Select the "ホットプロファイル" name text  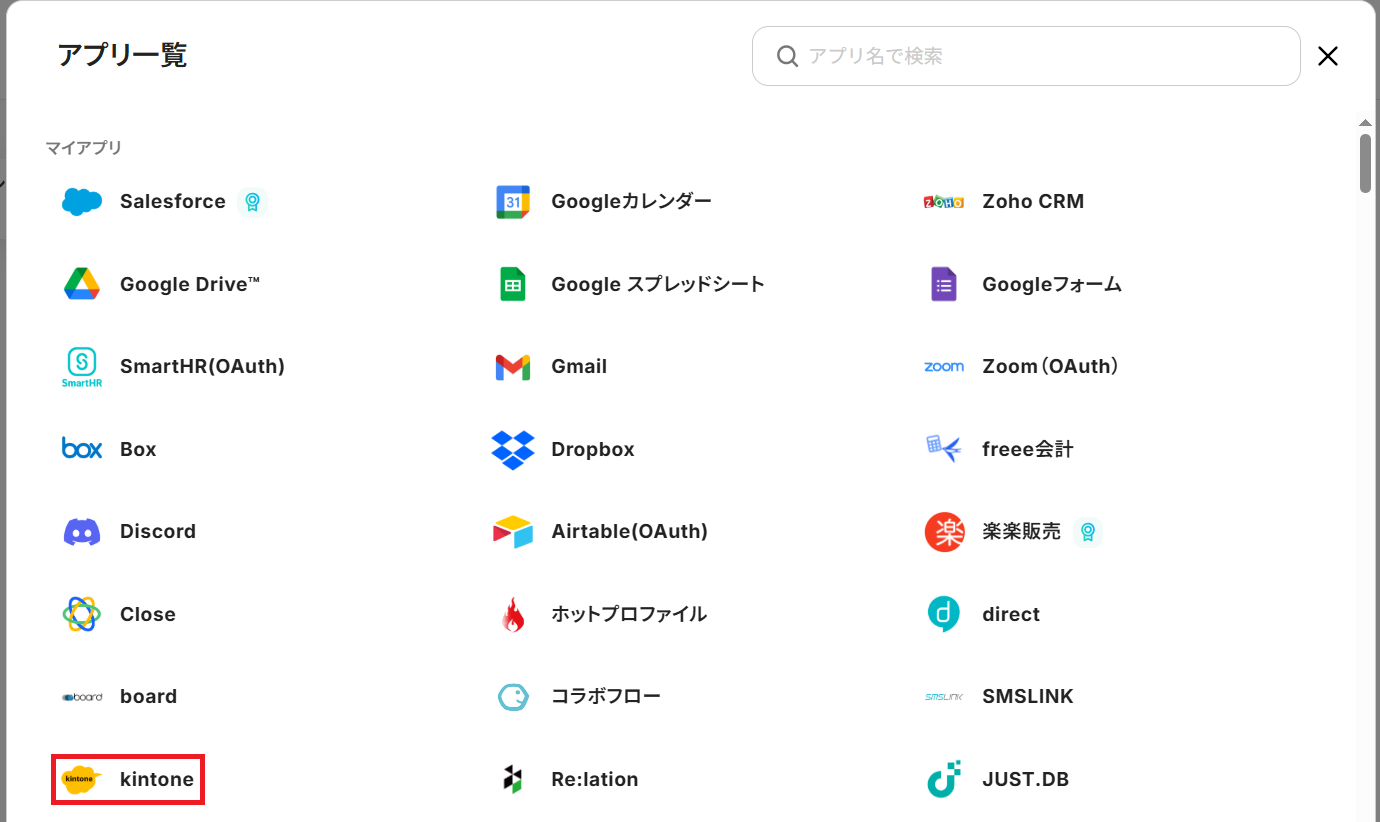(629, 614)
